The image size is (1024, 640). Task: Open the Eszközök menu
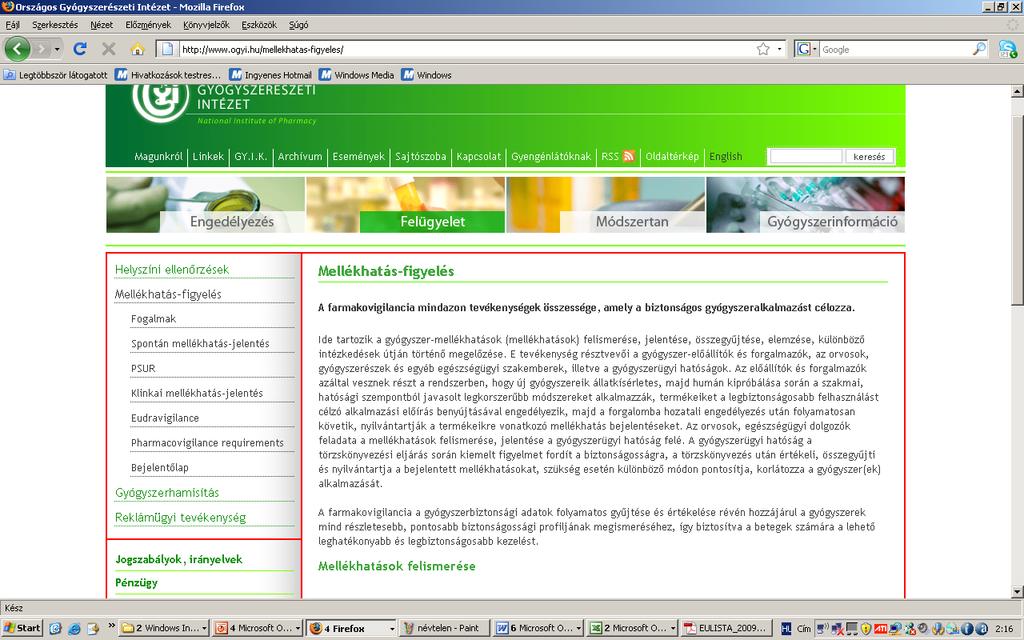(259, 25)
